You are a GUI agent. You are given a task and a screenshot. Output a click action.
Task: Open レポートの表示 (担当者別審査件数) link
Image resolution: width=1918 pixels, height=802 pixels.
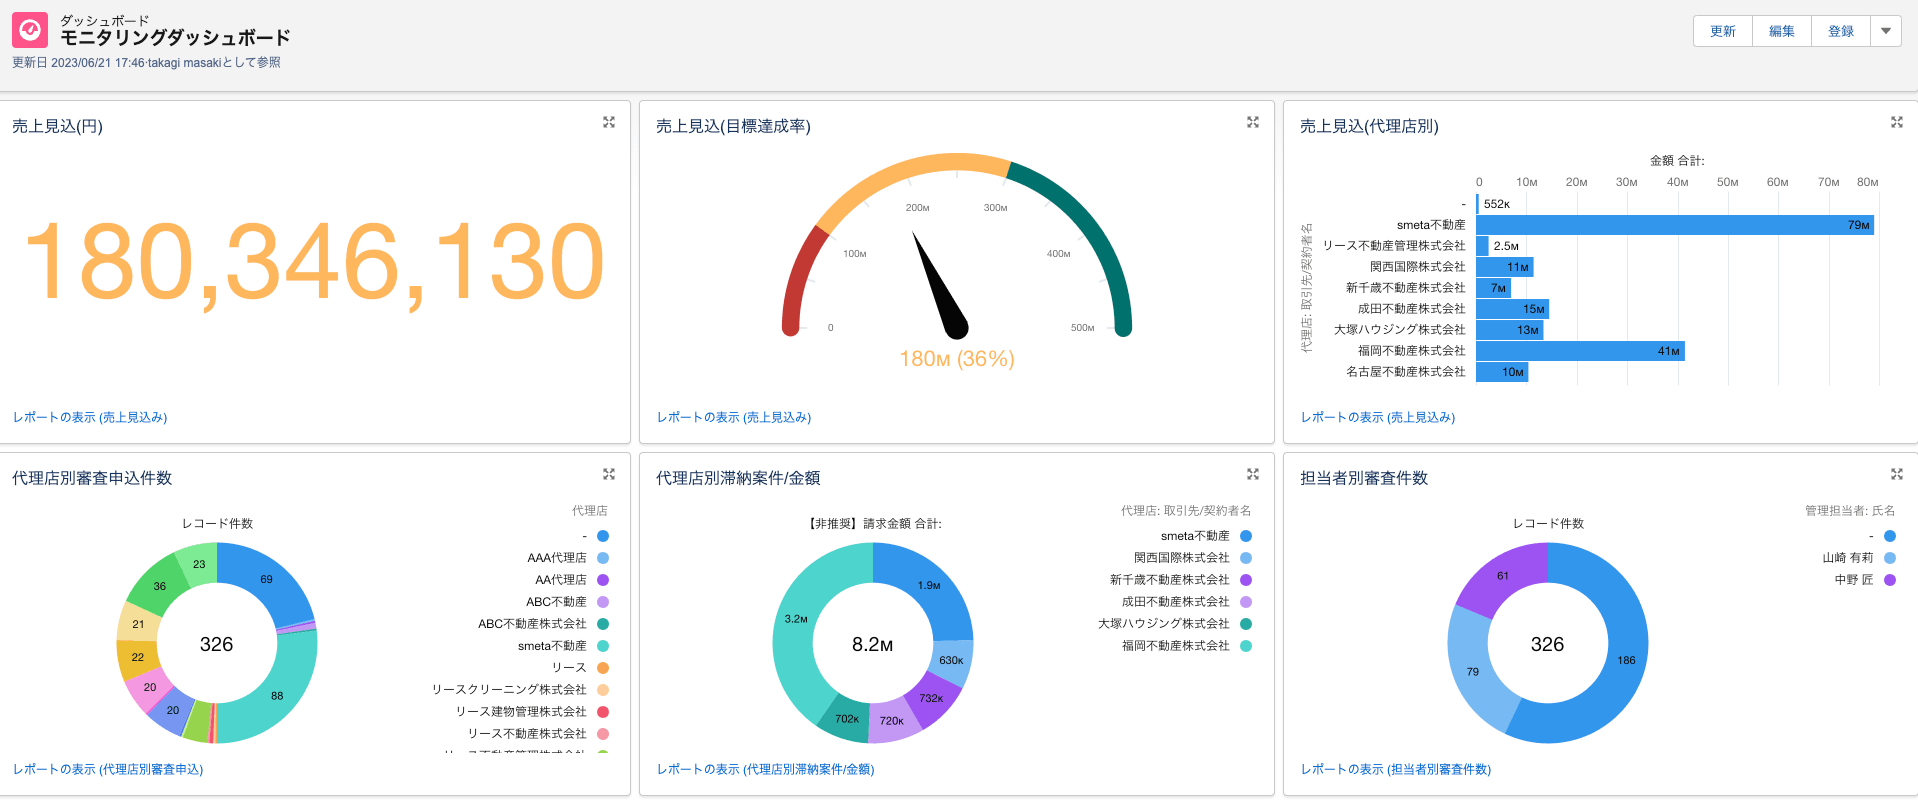pyautogui.click(x=1396, y=769)
